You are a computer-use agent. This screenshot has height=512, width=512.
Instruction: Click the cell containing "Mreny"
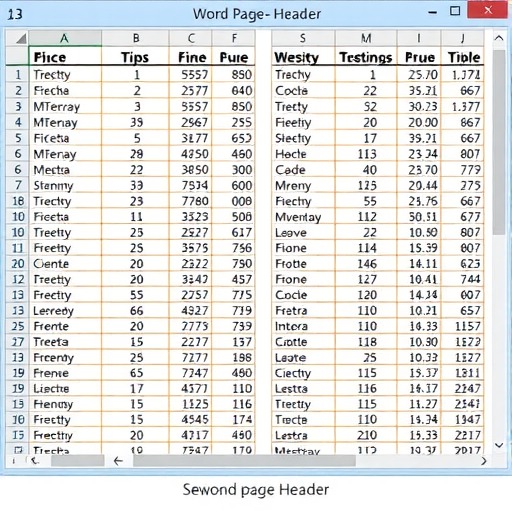coord(303,185)
